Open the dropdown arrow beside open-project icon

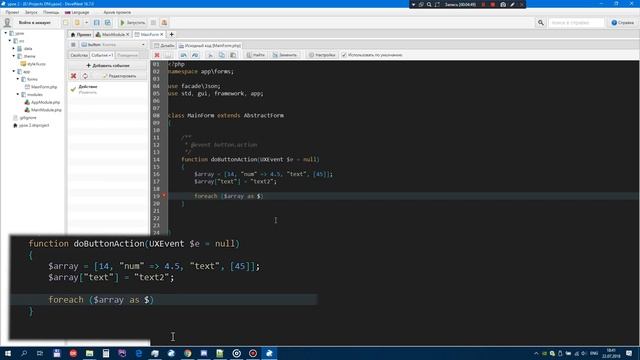point(86,22)
